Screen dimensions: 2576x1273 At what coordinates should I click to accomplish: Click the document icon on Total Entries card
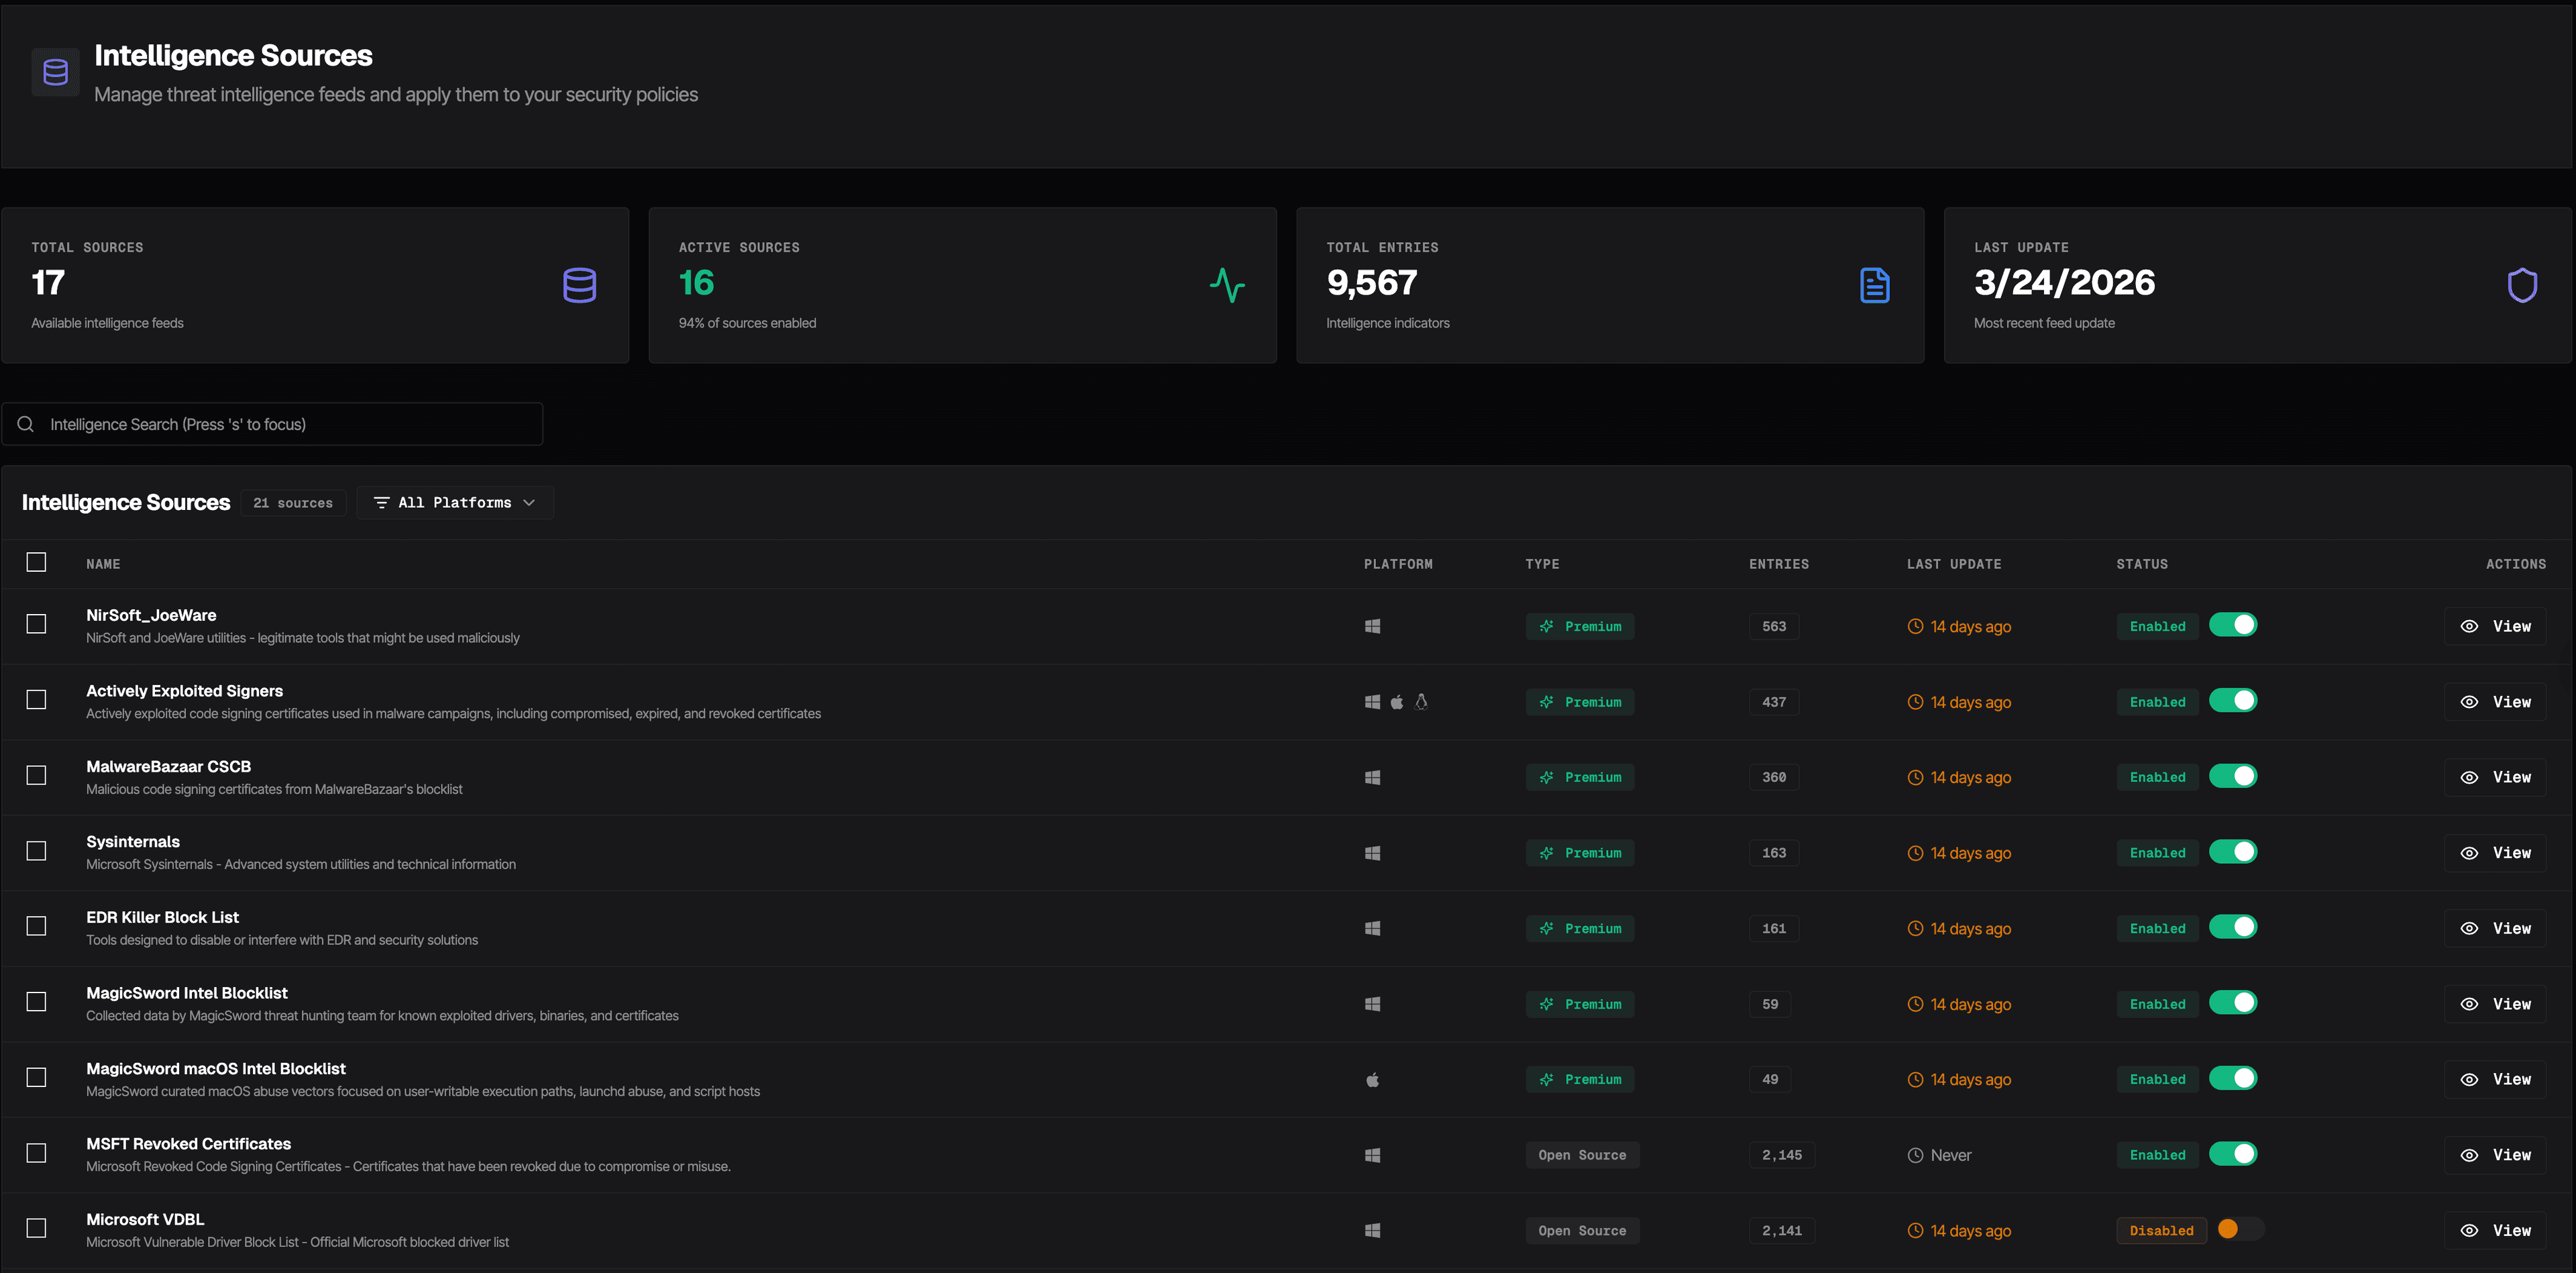click(1875, 285)
